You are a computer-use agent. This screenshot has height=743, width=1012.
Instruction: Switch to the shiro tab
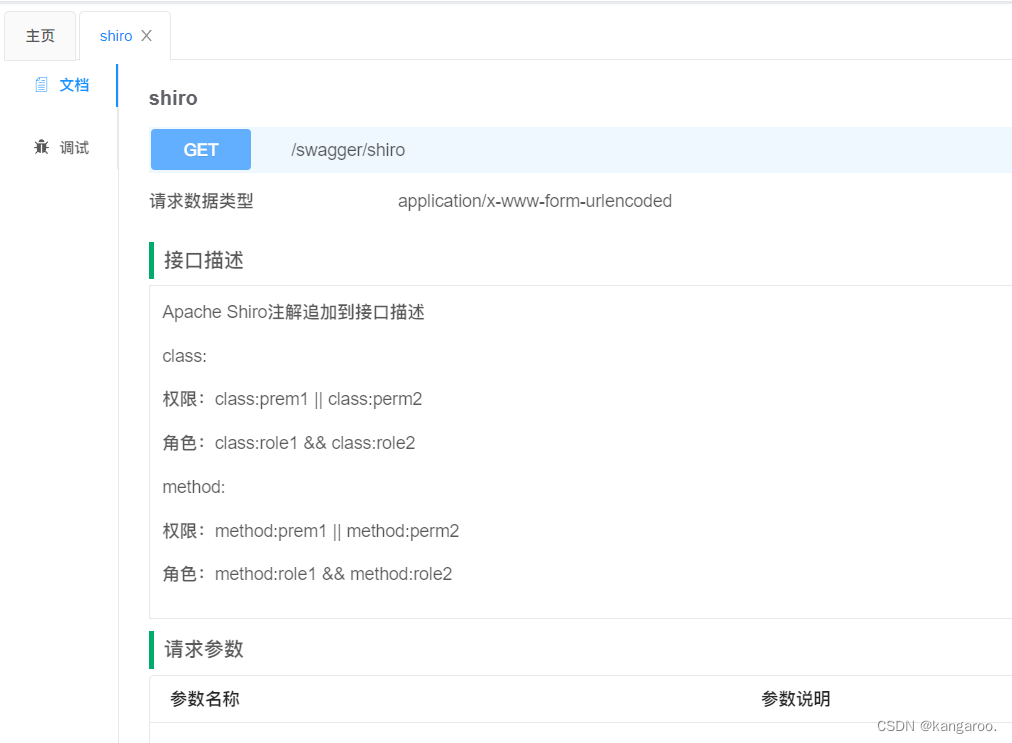pos(116,36)
